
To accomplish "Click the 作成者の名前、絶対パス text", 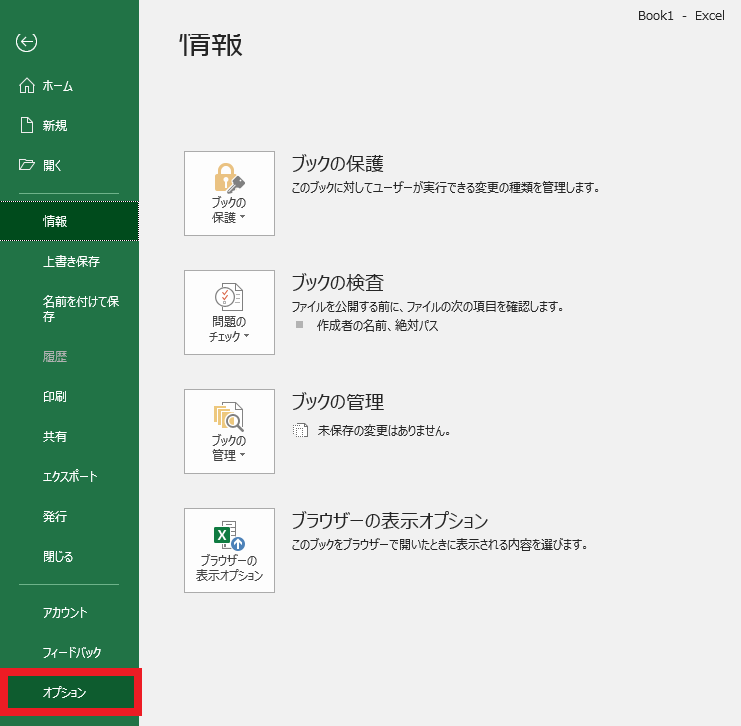I will (x=378, y=325).
